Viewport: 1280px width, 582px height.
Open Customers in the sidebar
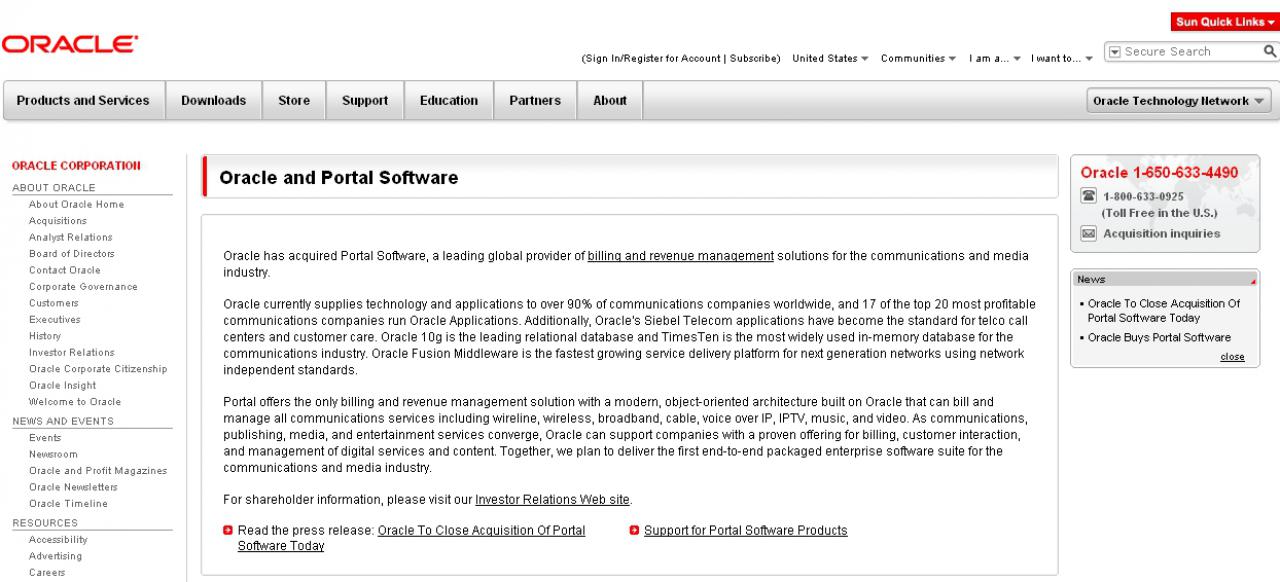(x=54, y=302)
